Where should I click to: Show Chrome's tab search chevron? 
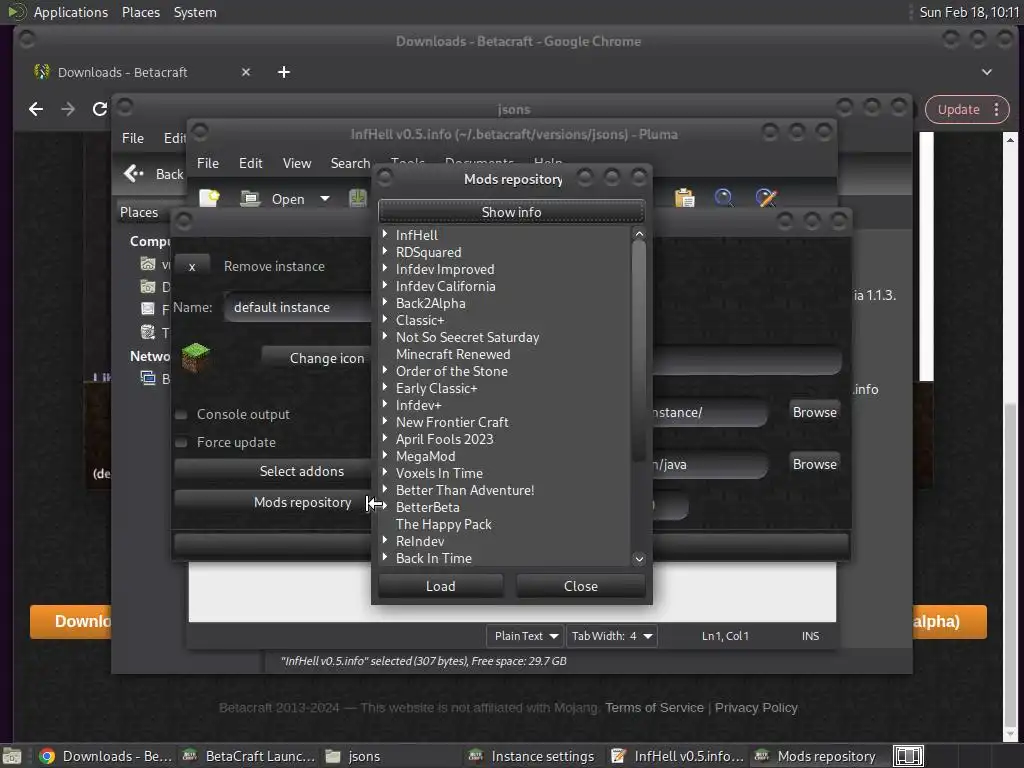click(987, 72)
